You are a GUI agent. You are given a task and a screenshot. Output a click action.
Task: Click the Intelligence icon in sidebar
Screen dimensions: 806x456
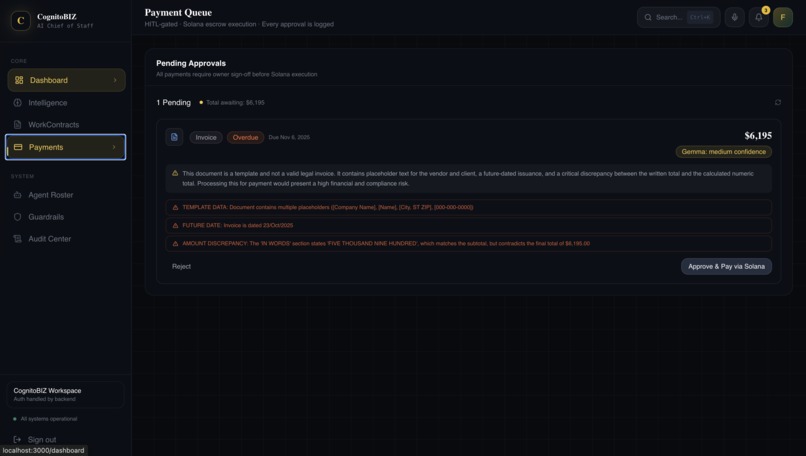[x=17, y=103]
